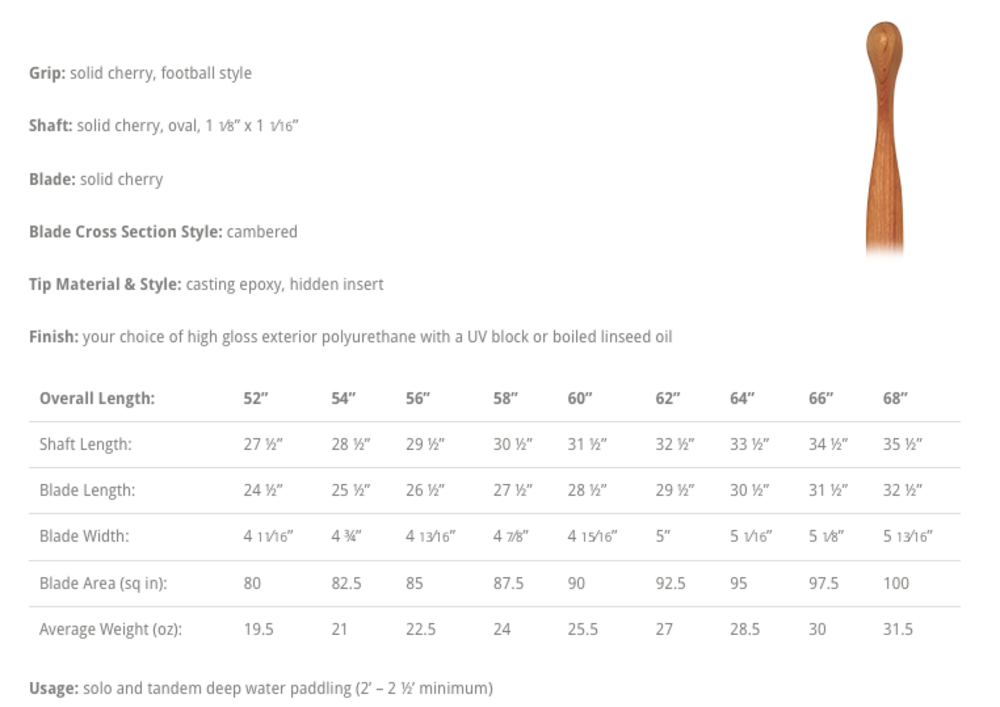Screen dimensions: 1000x707
Task: Click the "Shaft:" specification label
Action: 51,126
